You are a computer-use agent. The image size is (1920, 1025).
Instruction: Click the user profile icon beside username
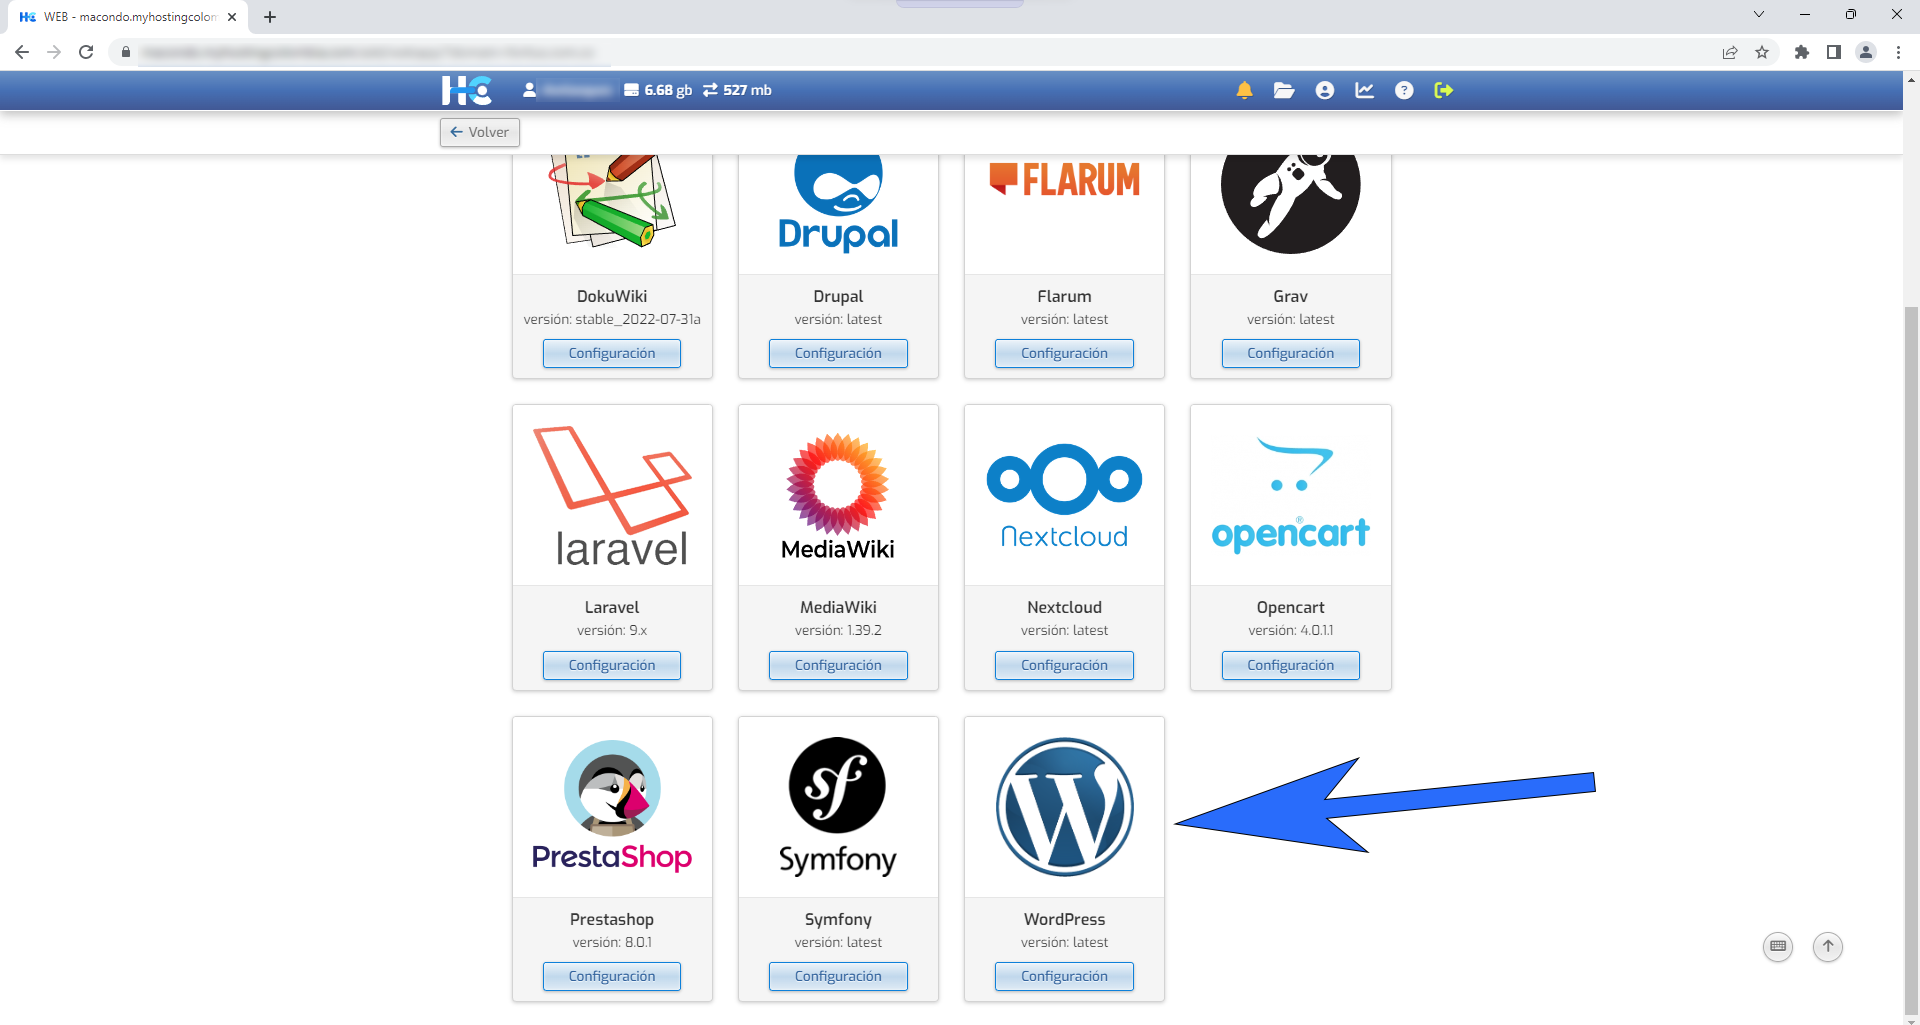tap(529, 90)
